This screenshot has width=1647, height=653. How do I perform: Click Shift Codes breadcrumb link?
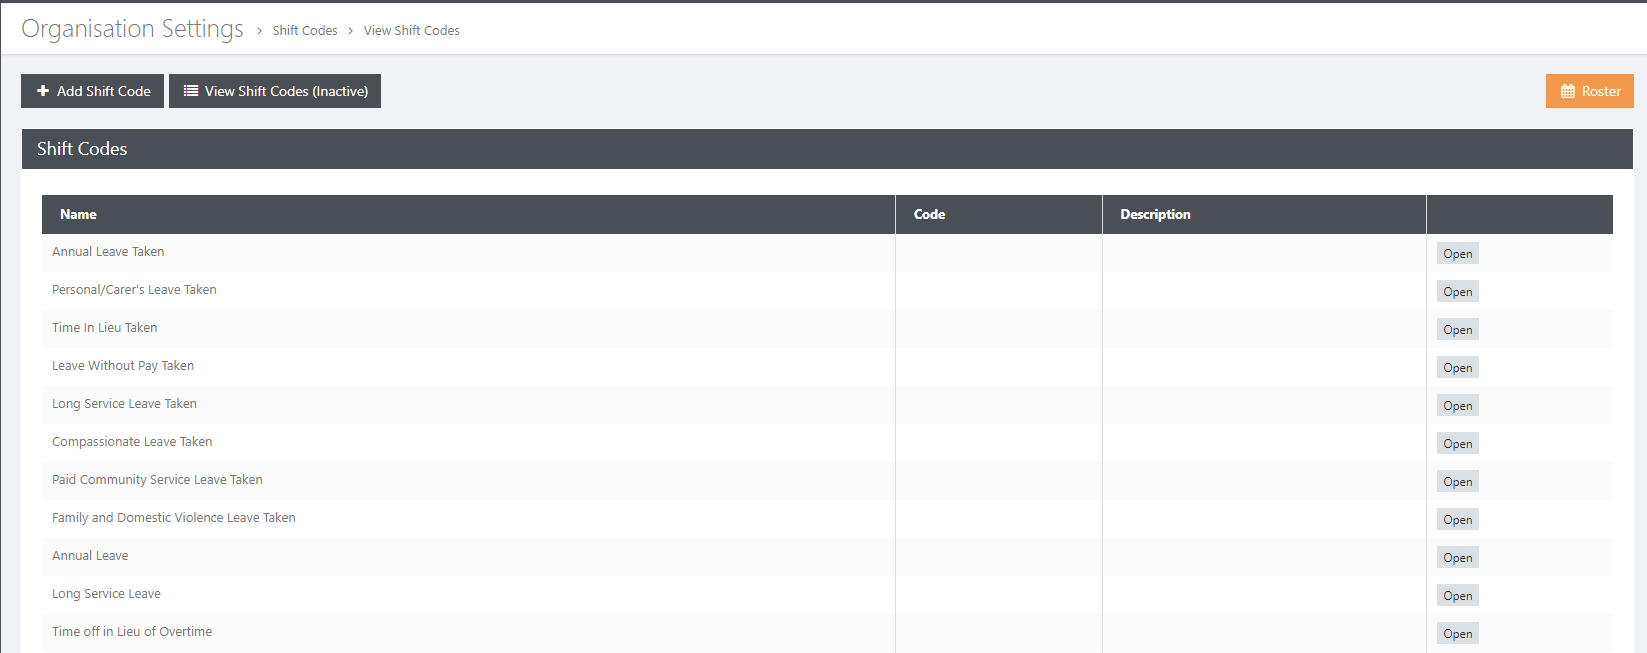tap(305, 31)
